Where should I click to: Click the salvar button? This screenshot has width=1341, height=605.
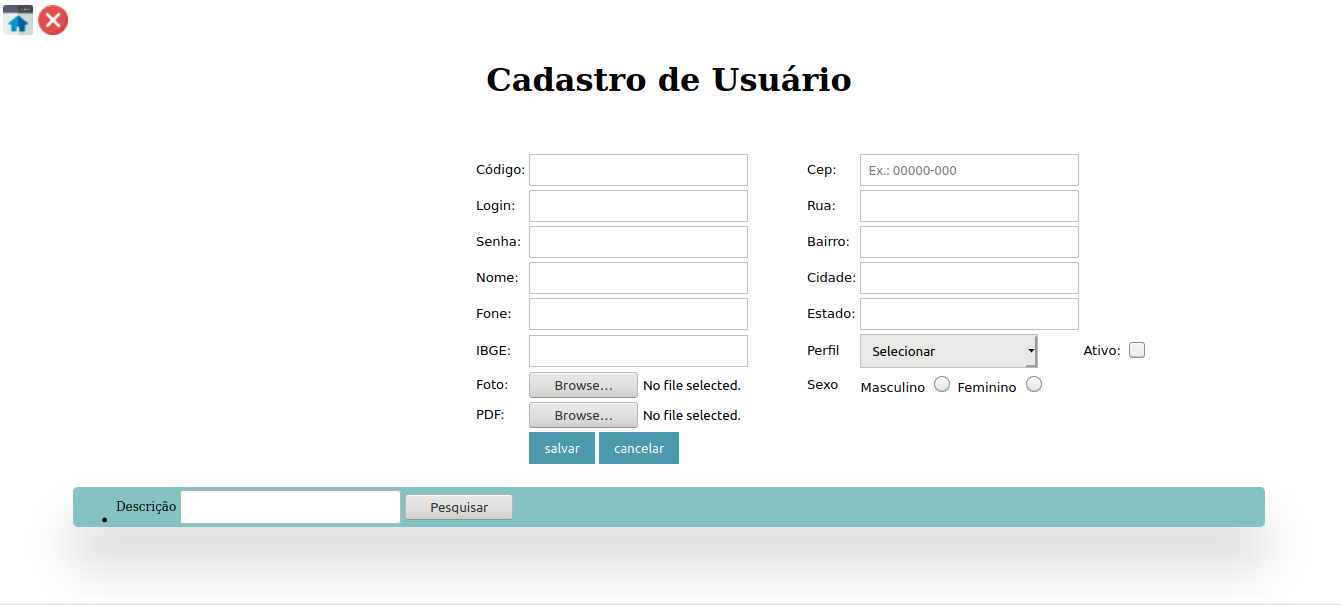point(561,448)
